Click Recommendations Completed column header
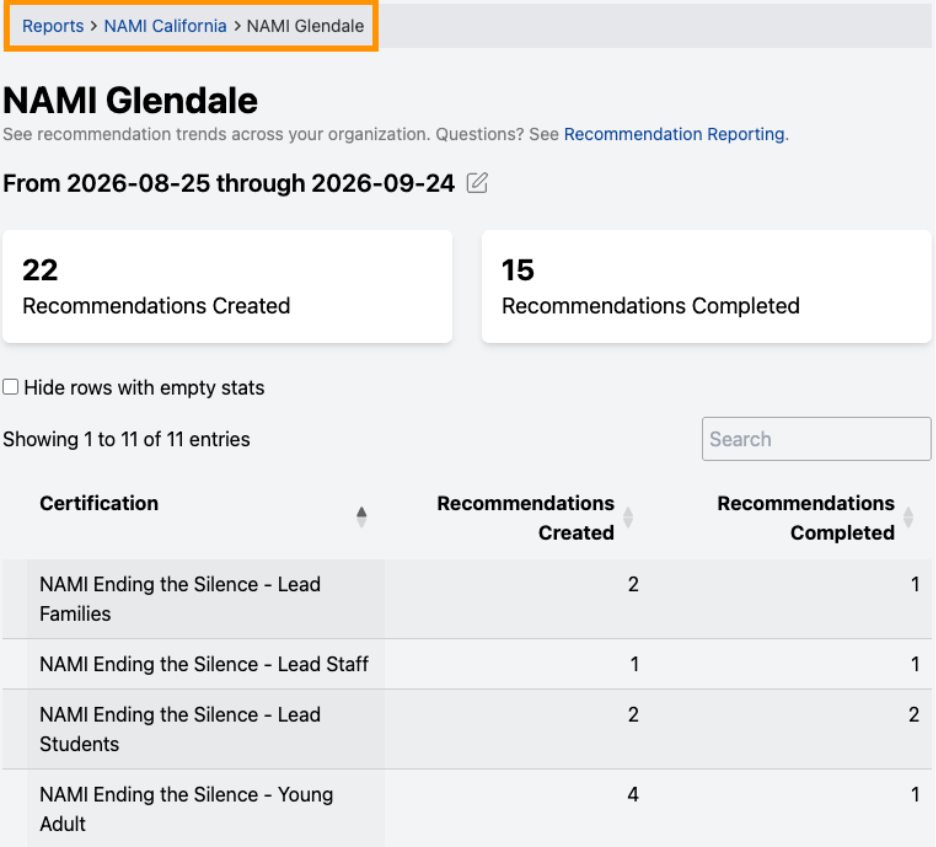The image size is (936, 847). click(x=806, y=518)
